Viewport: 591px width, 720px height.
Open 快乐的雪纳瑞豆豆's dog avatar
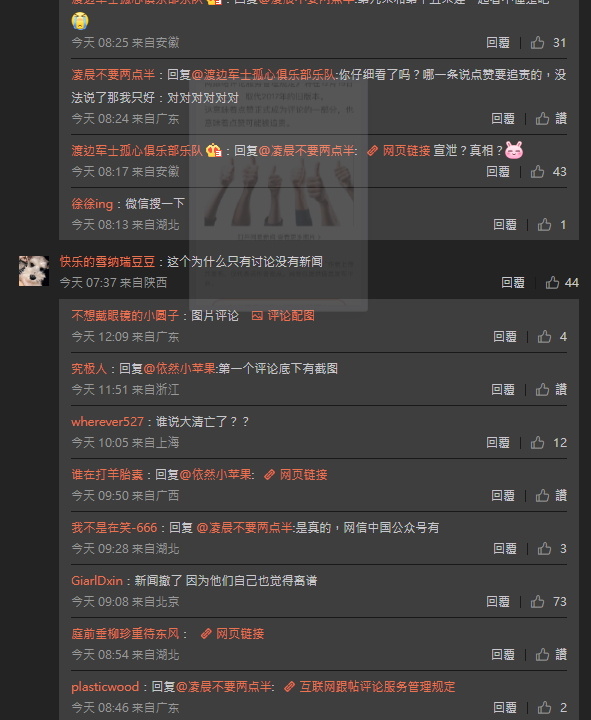click(34, 271)
